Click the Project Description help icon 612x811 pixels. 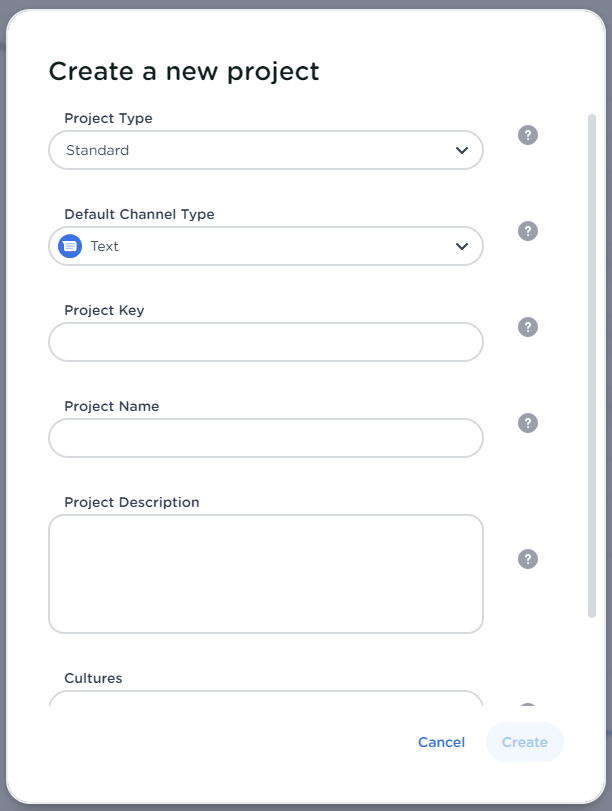[528, 559]
